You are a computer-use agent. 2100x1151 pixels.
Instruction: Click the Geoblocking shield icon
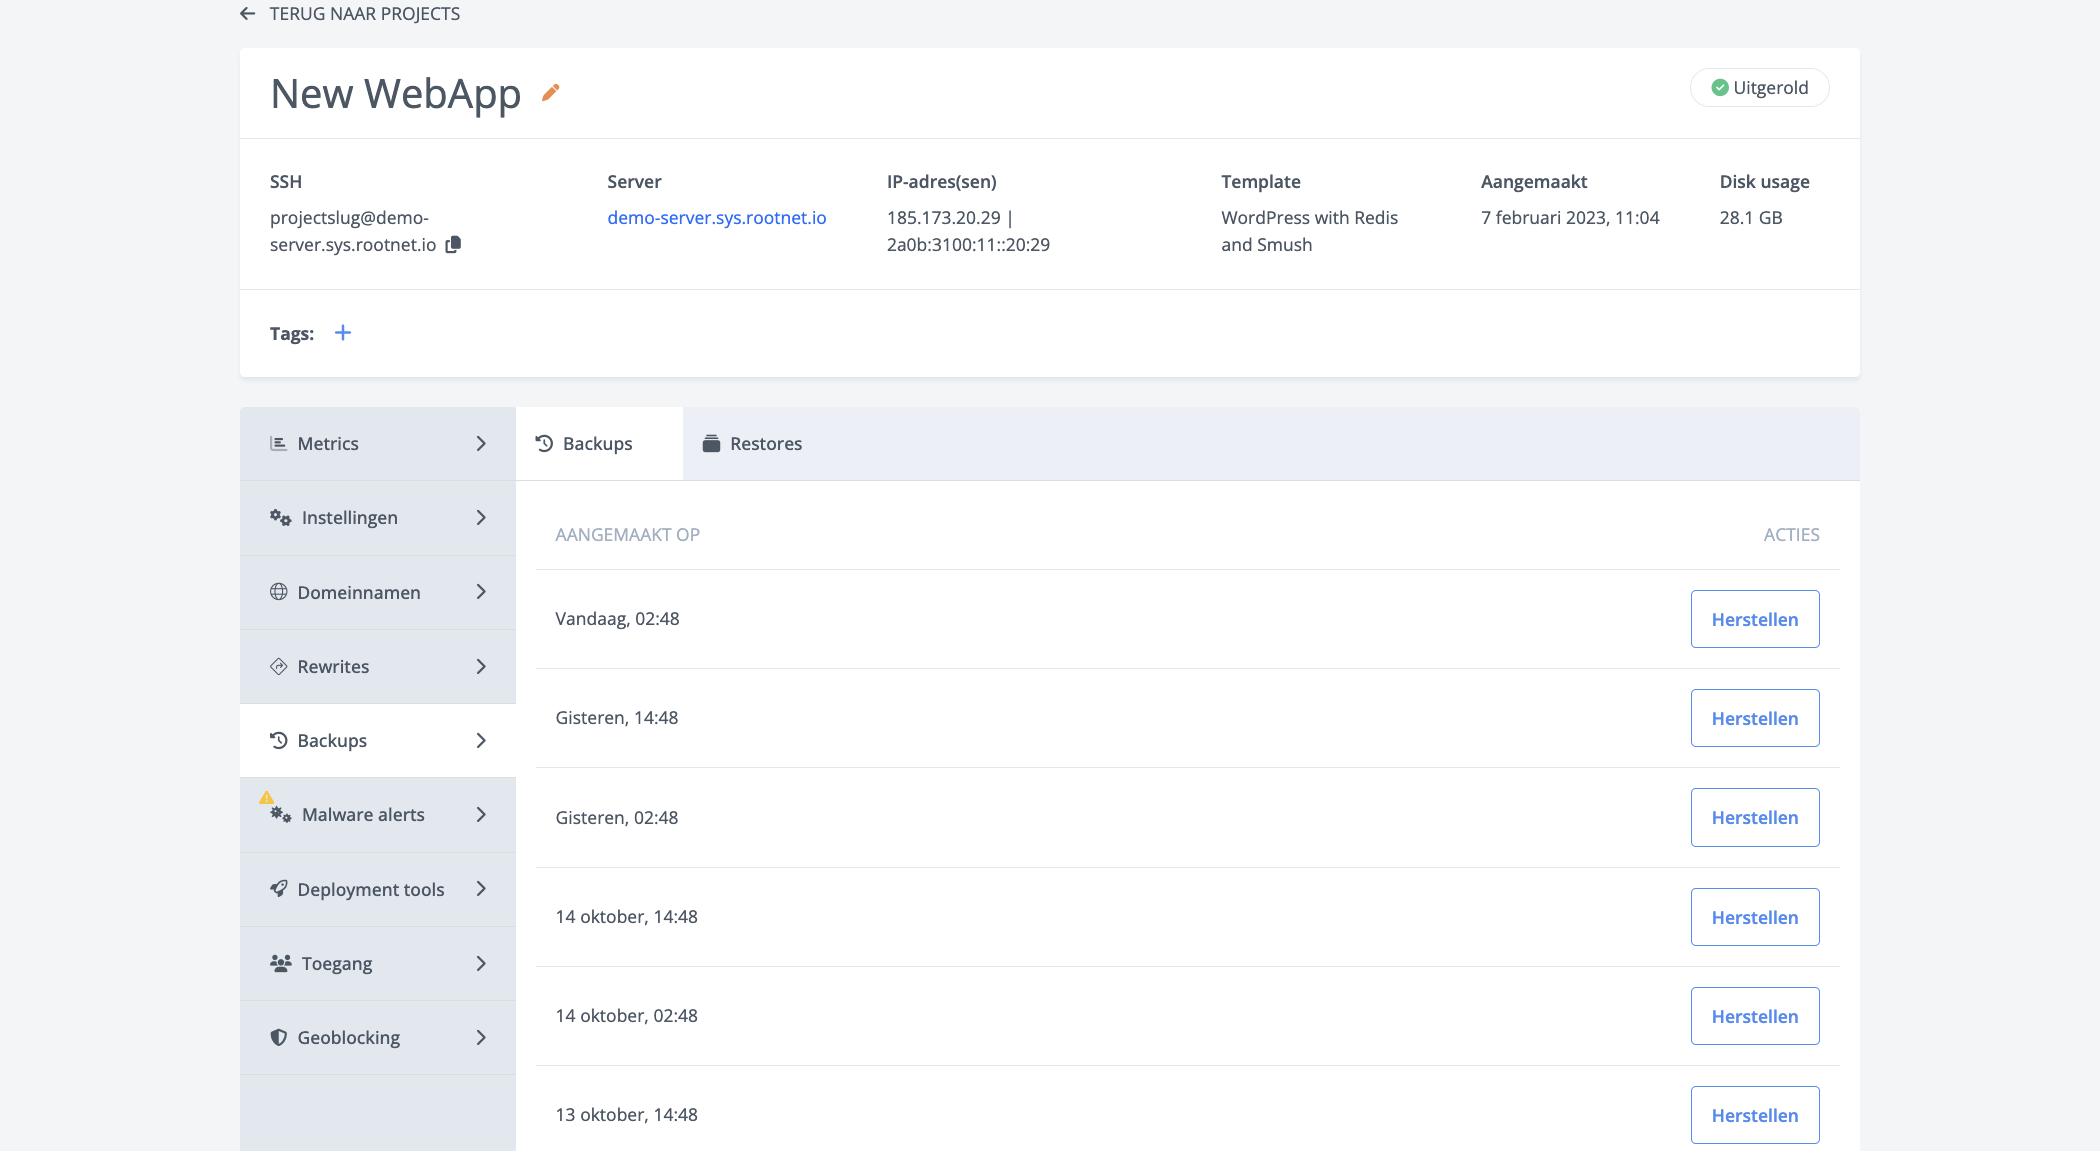tap(279, 1037)
